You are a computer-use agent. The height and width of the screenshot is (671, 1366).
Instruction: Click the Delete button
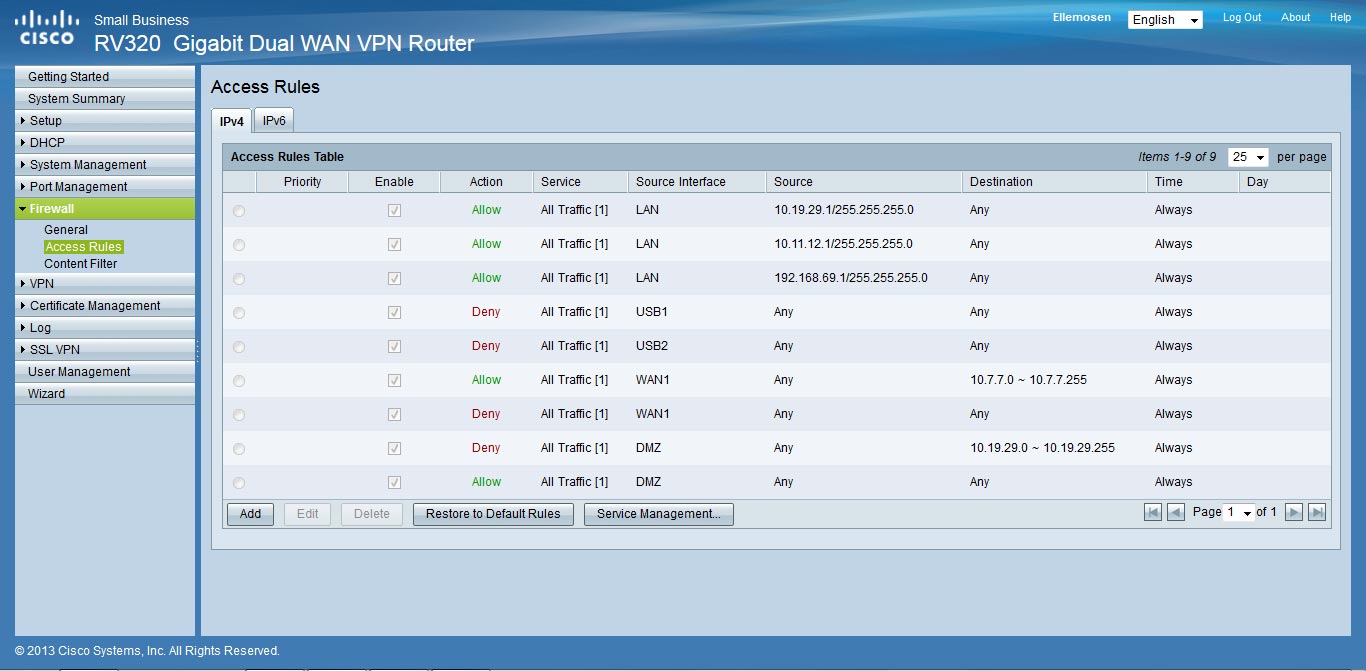tap(372, 514)
